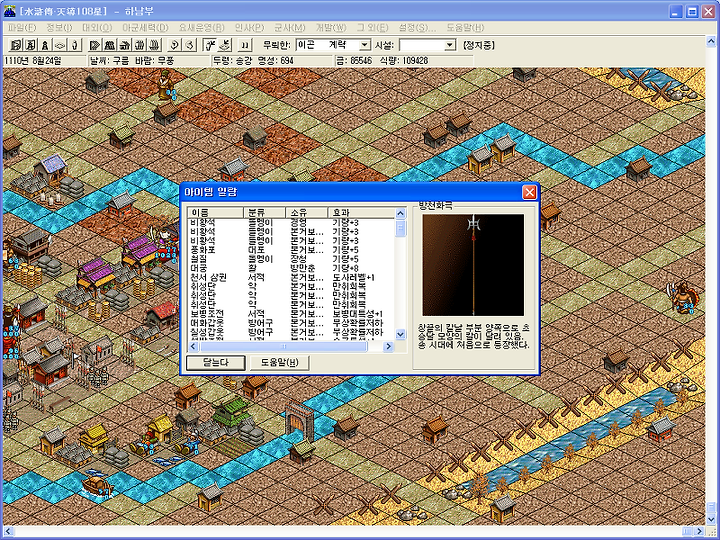Select the sailing ship toolbar icon
This screenshot has height=540, width=720.
(155, 45)
